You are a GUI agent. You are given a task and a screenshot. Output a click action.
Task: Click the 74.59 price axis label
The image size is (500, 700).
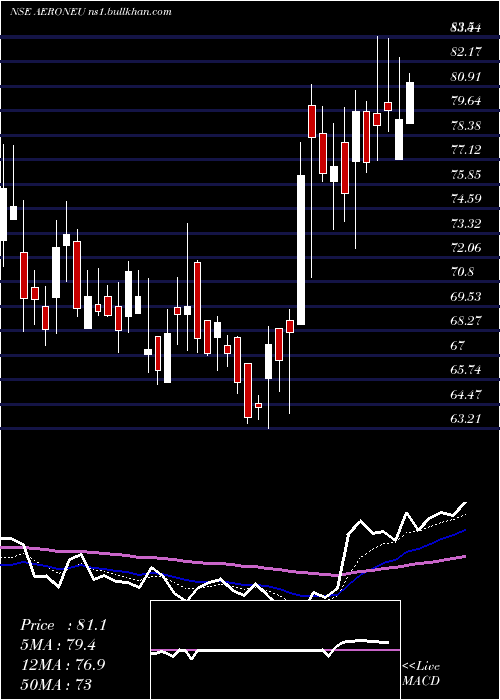466,199
